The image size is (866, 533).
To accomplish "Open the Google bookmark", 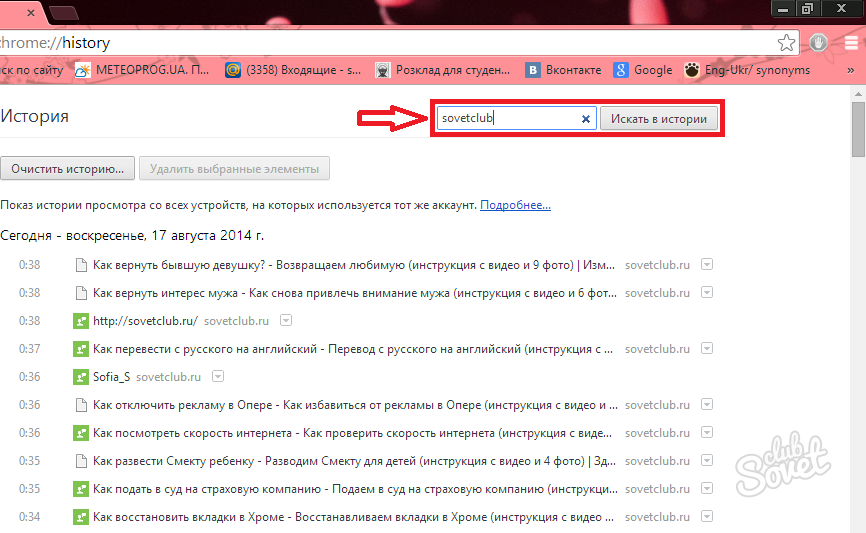I will click(643, 70).
